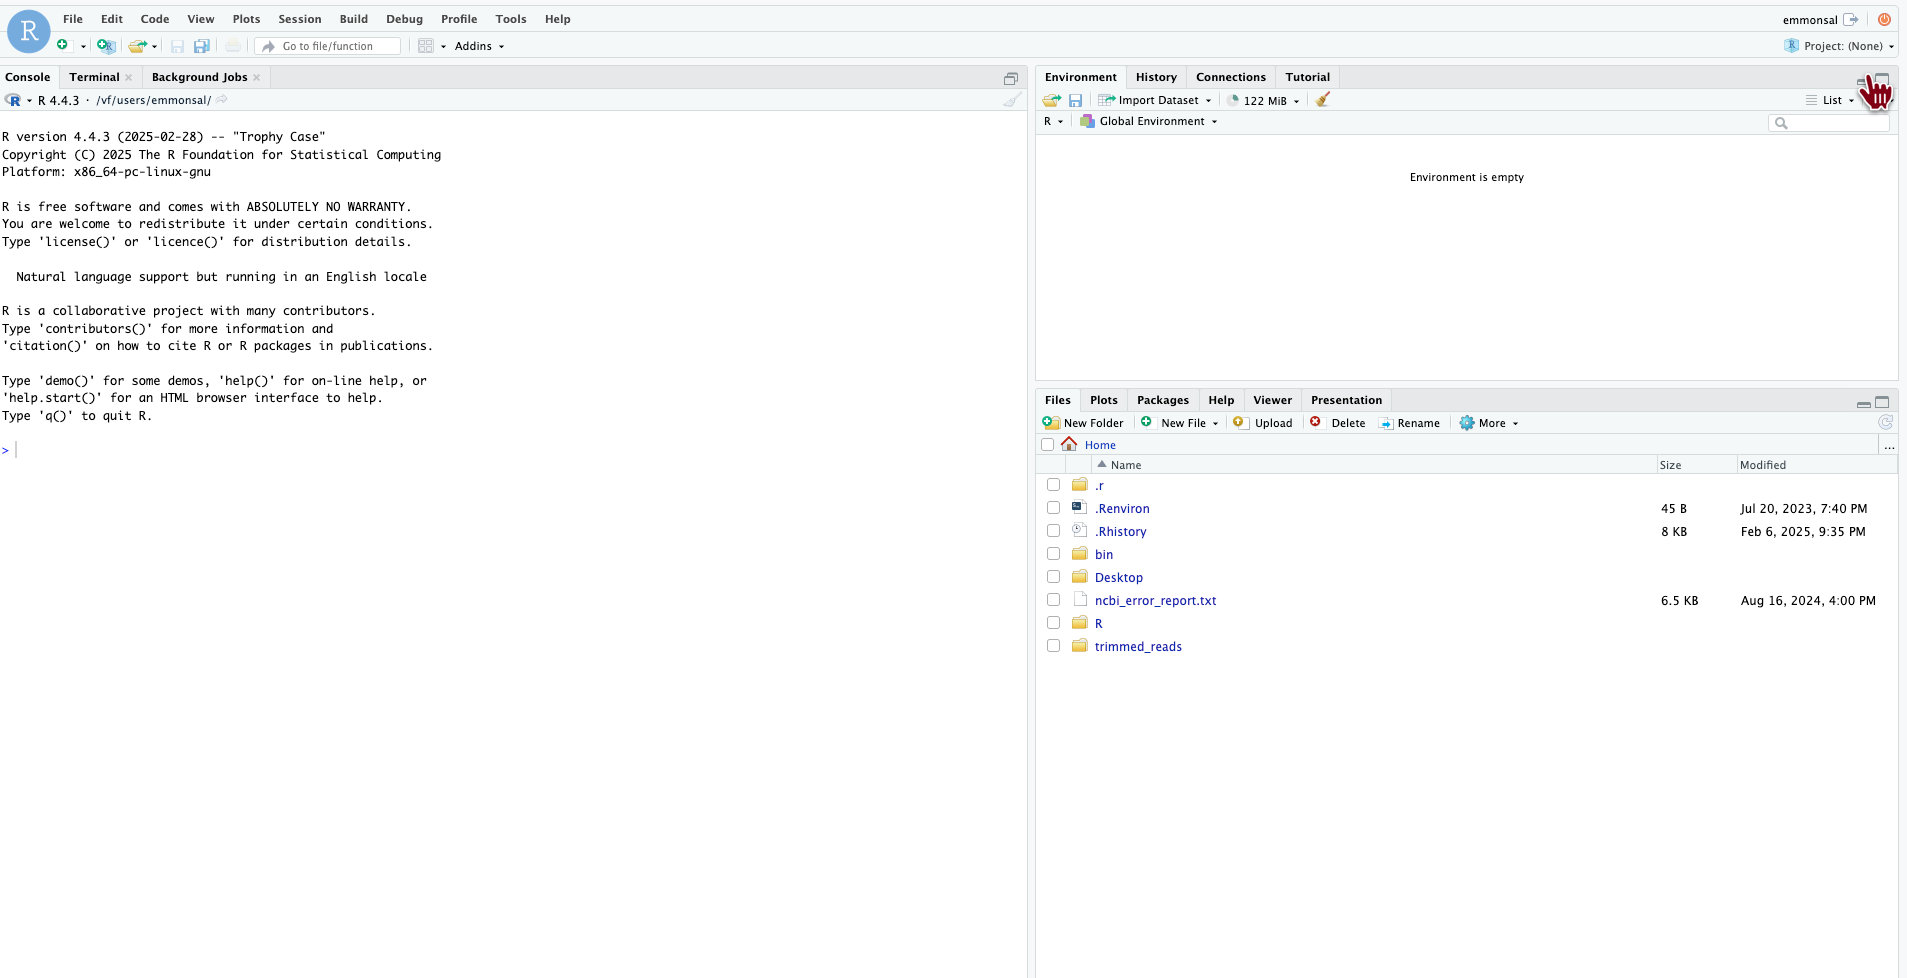The width and height of the screenshot is (1907, 978).
Task: Switch to the Packages tab
Action: pos(1163,400)
